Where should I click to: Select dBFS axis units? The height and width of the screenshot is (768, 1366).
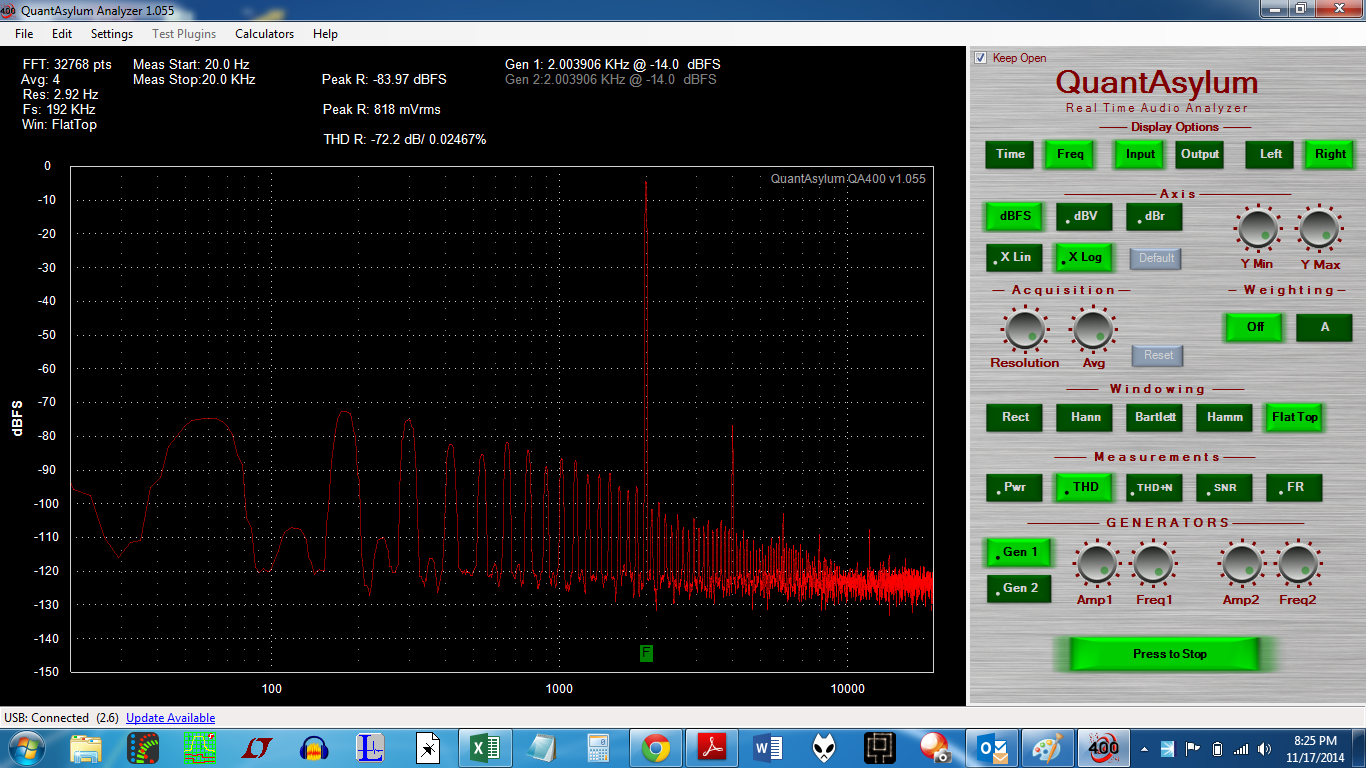tap(1014, 216)
